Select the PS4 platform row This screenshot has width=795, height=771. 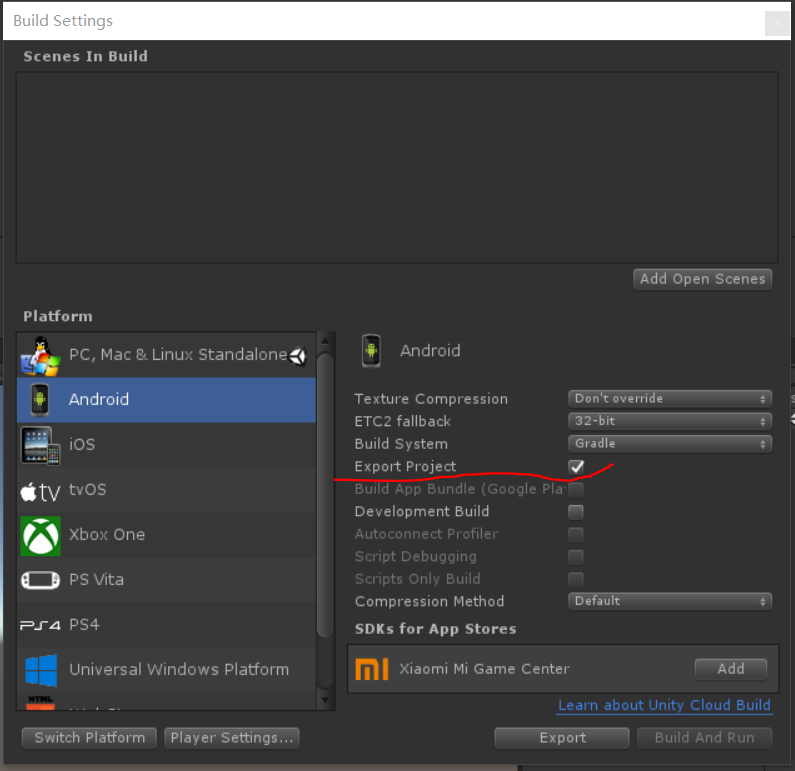click(x=166, y=625)
